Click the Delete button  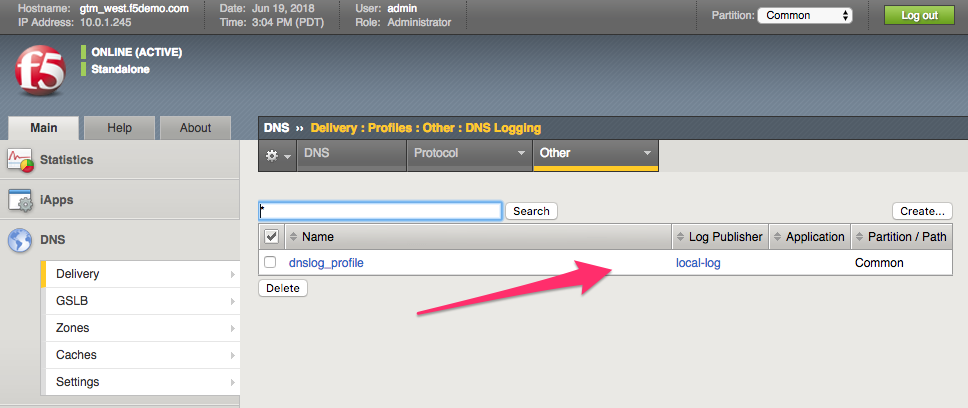(283, 288)
